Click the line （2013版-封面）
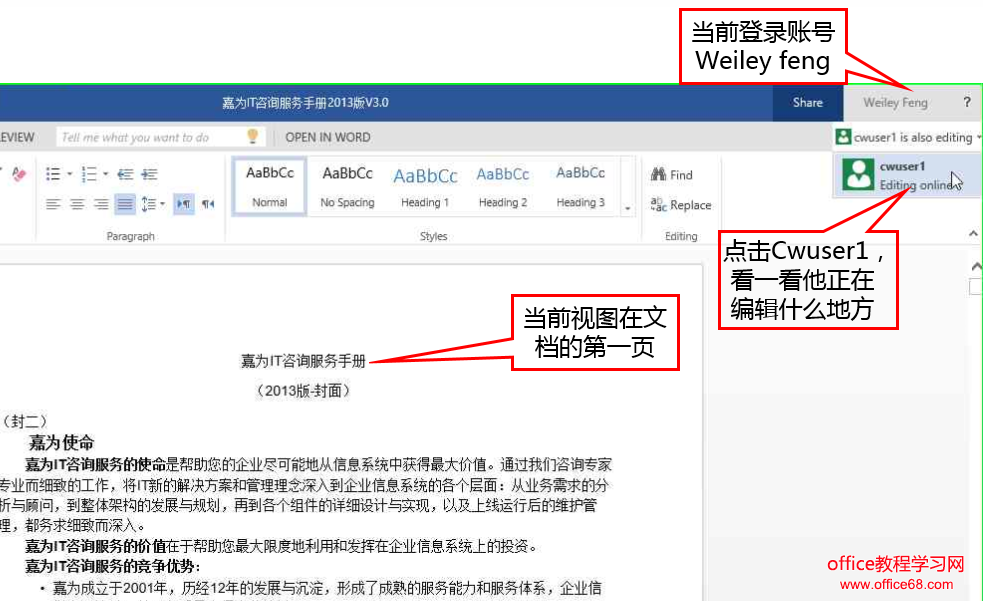Screen dimensions: 983x601 [303, 391]
